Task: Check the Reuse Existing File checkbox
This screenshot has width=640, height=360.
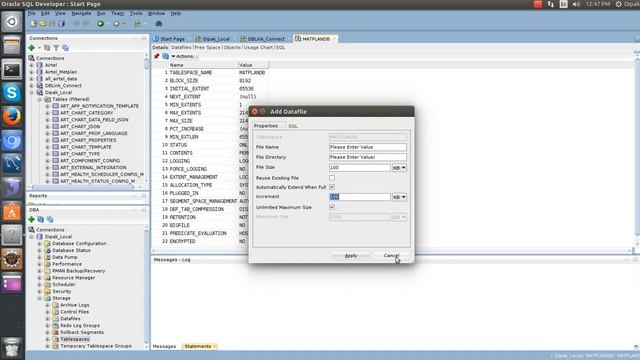Action: (332, 178)
